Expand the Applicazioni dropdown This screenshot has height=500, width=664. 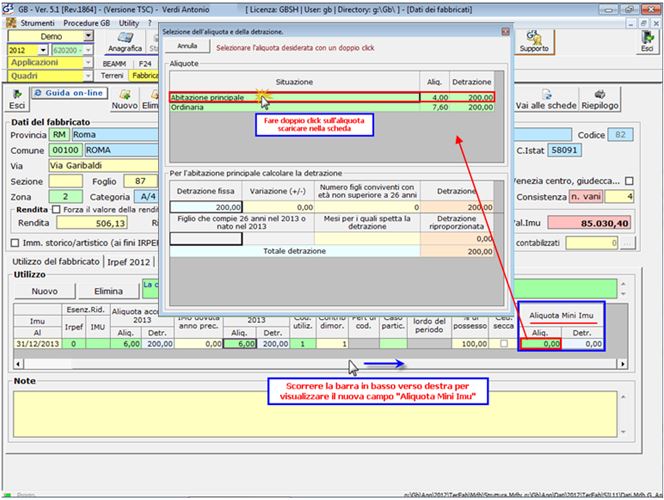(88, 63)
